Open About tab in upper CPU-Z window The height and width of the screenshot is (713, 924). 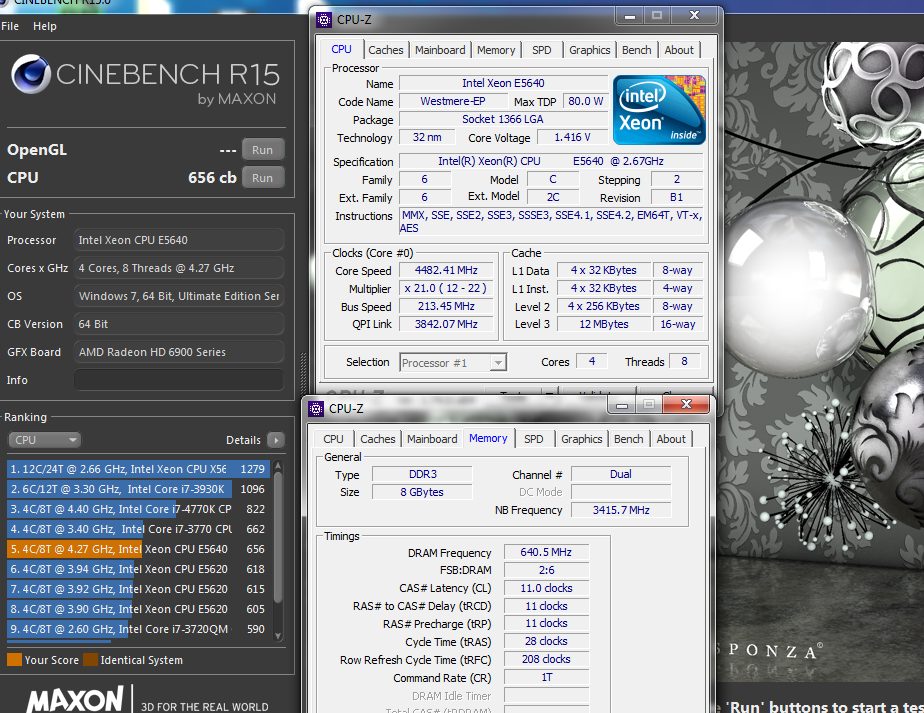(x=679, y=50)
